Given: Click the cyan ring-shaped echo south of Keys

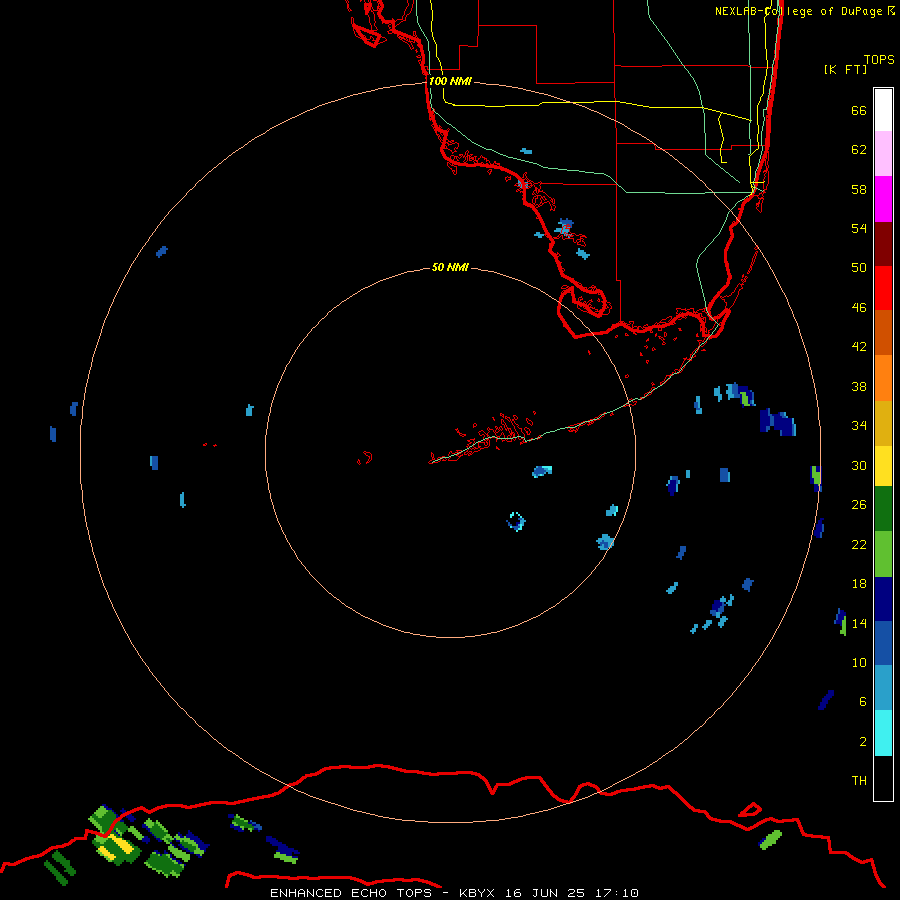Looking at the screenshot, I should click(x=515, y=521).
